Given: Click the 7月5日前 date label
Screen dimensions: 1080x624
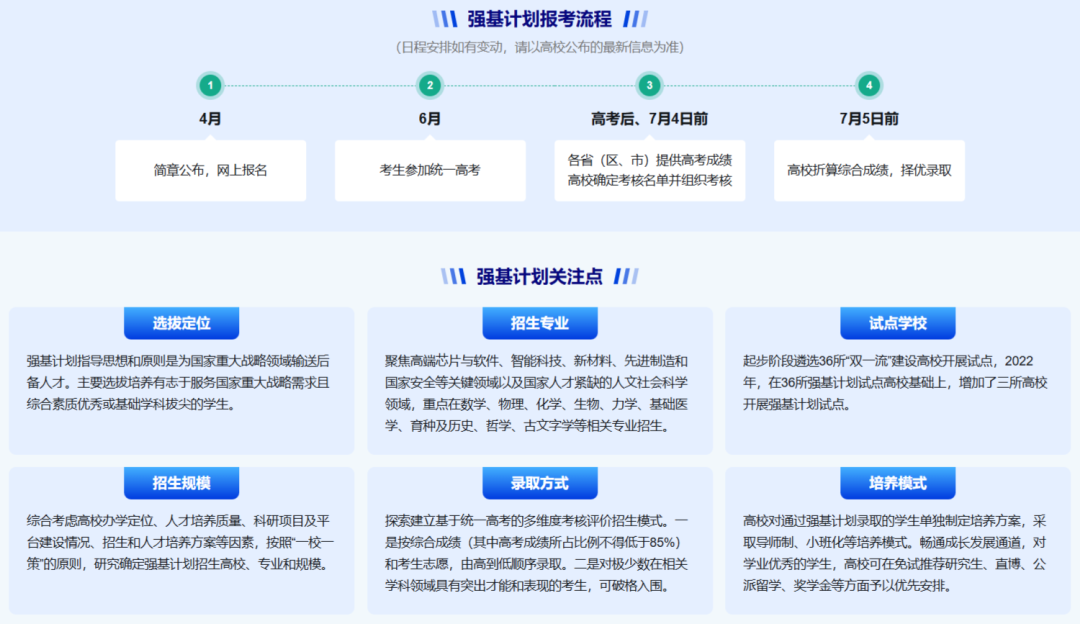Looking at the screenshot, I should point(869,118).
